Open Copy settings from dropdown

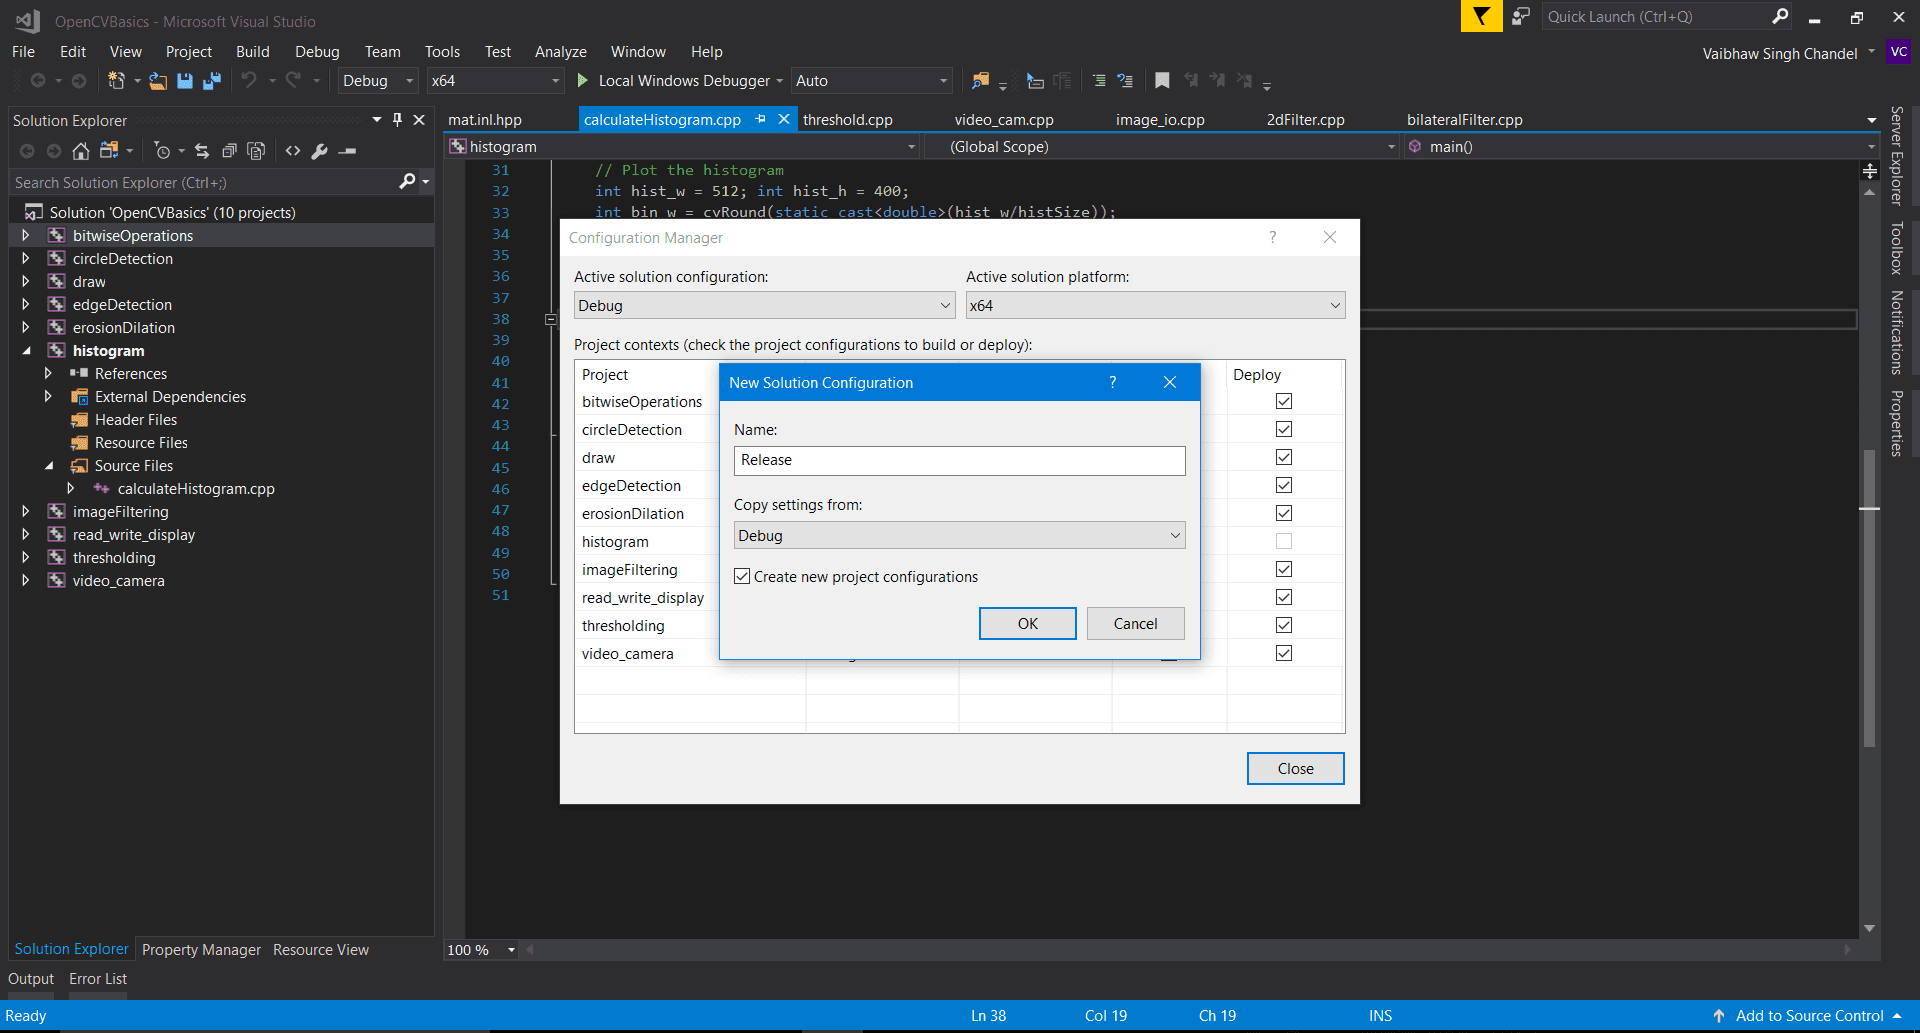[959, 535]
